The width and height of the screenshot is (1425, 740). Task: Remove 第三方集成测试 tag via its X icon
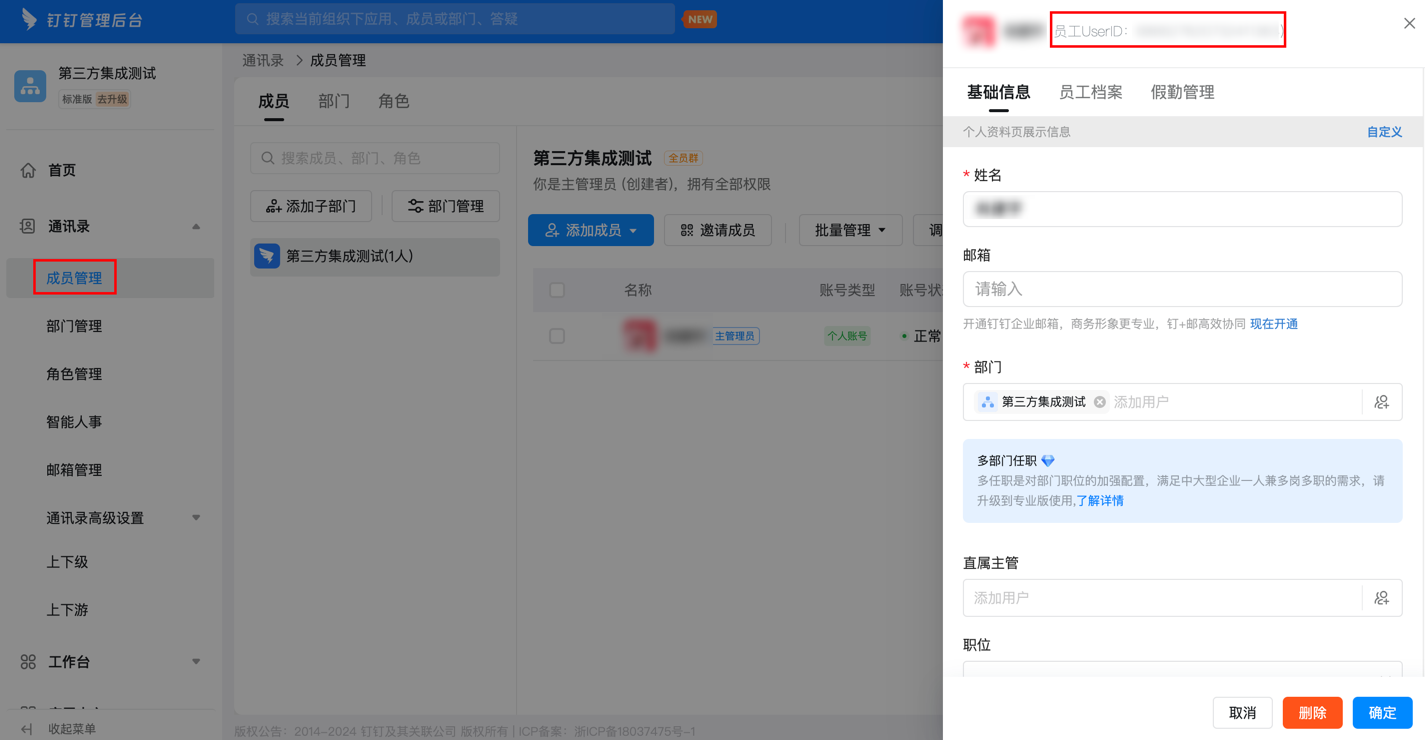tap(1099, 400)
